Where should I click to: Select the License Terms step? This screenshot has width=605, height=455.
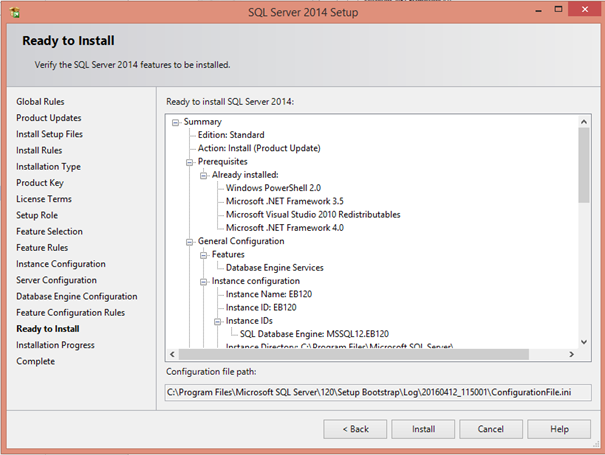[44, 199]
